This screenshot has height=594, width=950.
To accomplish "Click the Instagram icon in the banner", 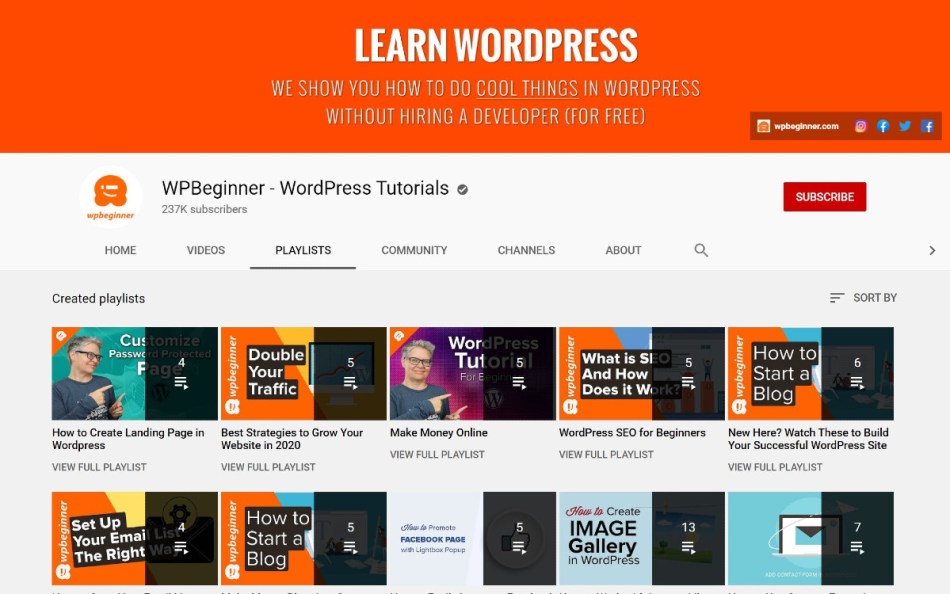I will click(x=860, y=126).
